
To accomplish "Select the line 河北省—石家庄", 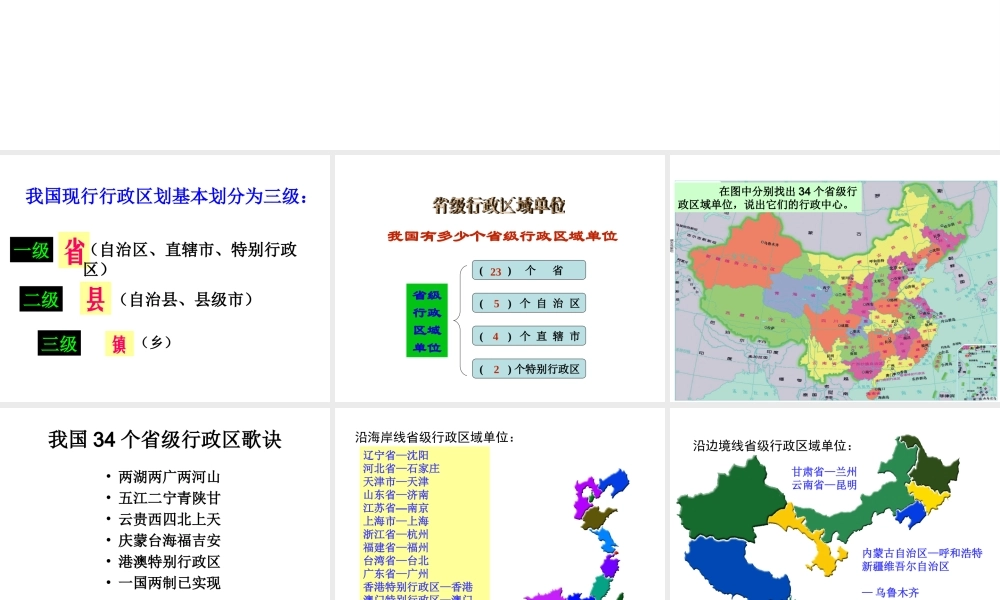I will (401, 469).
